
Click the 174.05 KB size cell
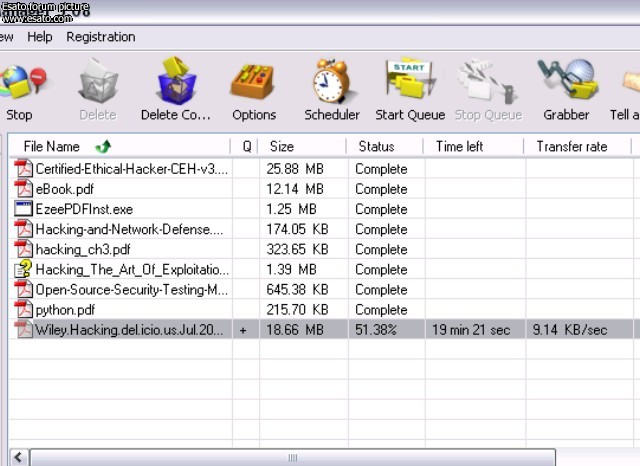(x=297, y=229)
